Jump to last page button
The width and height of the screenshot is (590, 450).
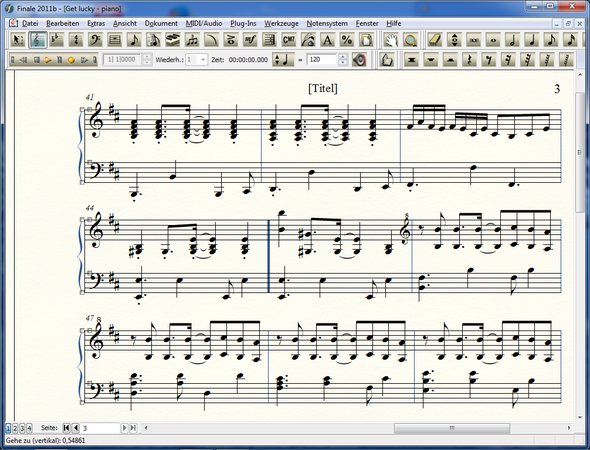pos(133,428)
